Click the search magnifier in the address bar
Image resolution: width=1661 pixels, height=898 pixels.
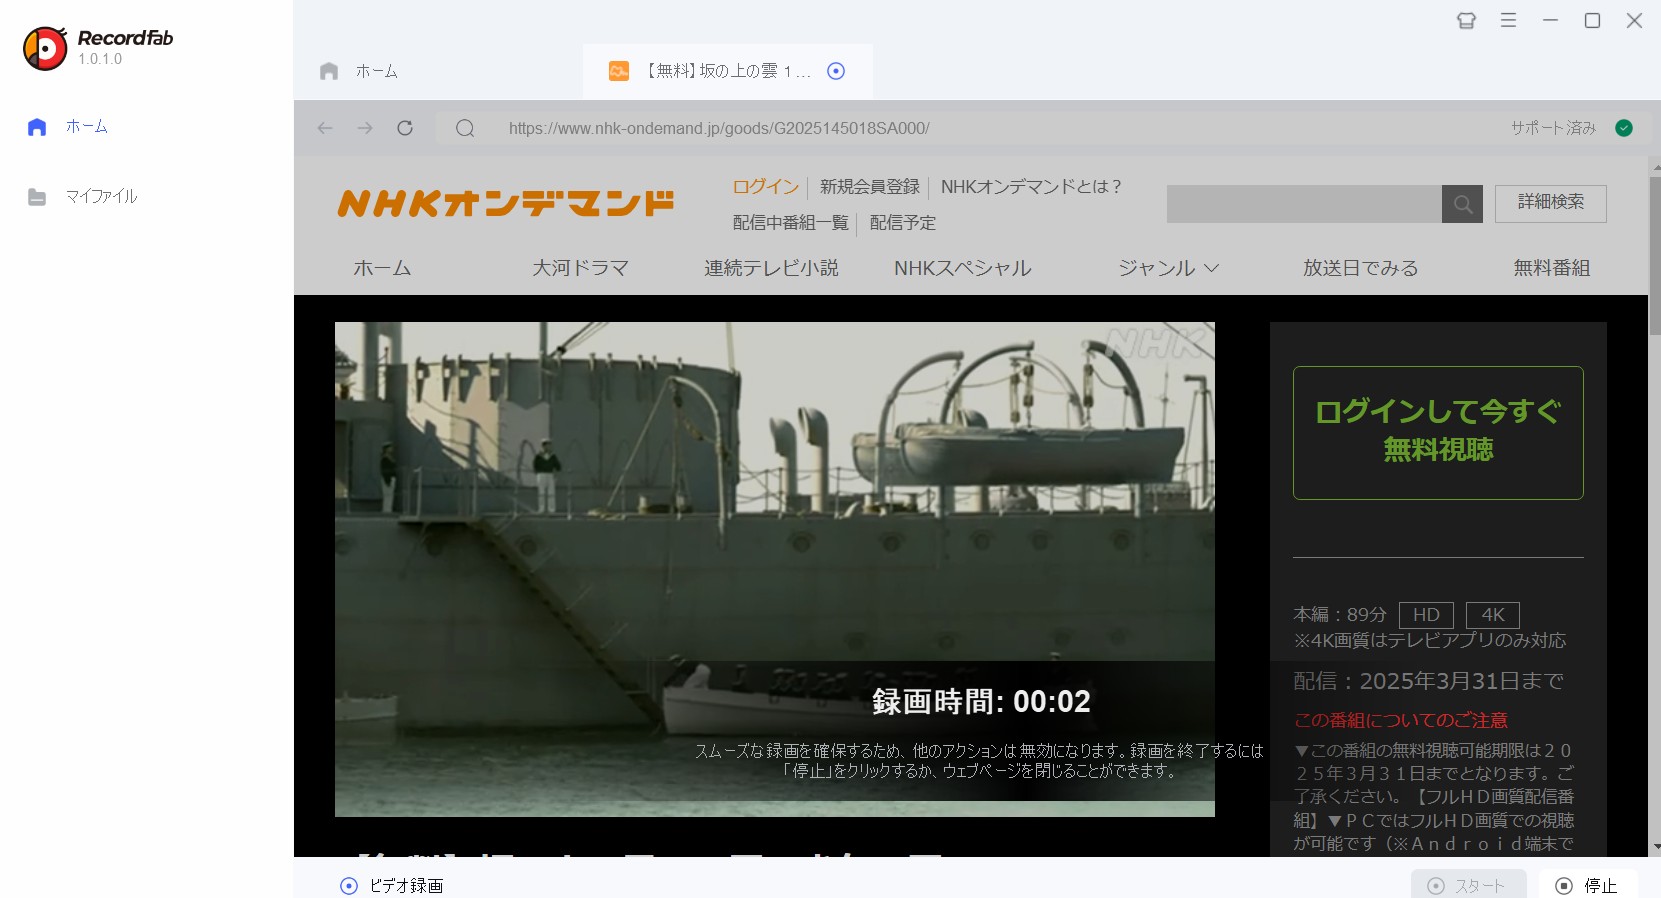point(465,128)
